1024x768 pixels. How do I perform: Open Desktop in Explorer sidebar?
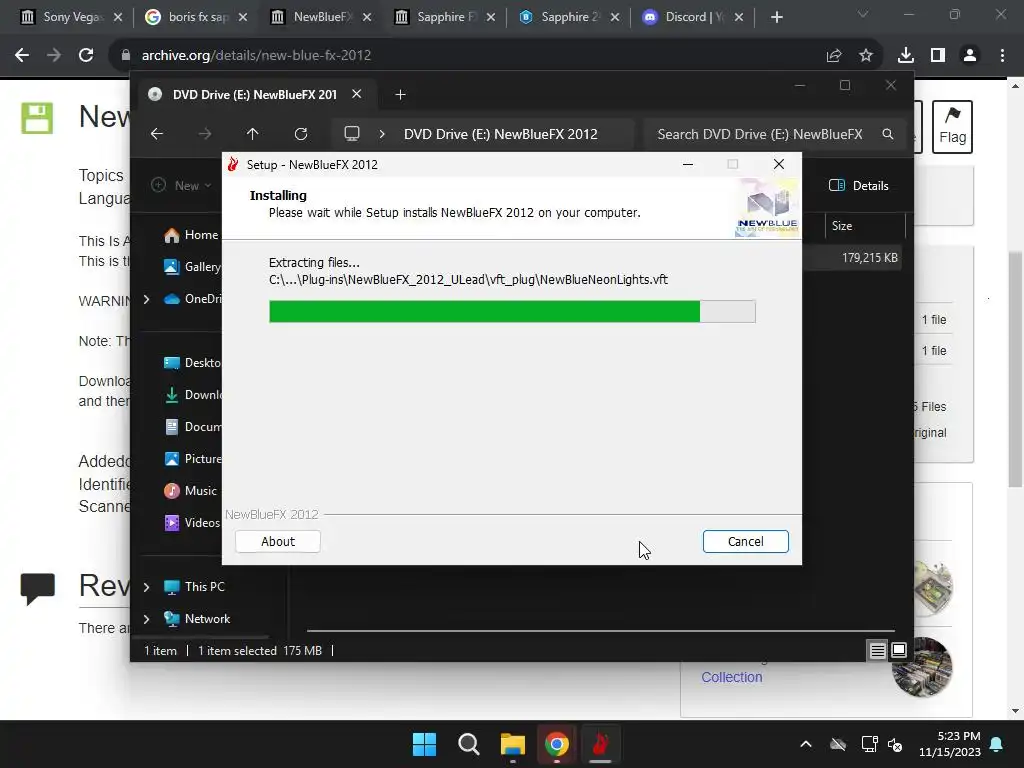[x=193, y=362]
